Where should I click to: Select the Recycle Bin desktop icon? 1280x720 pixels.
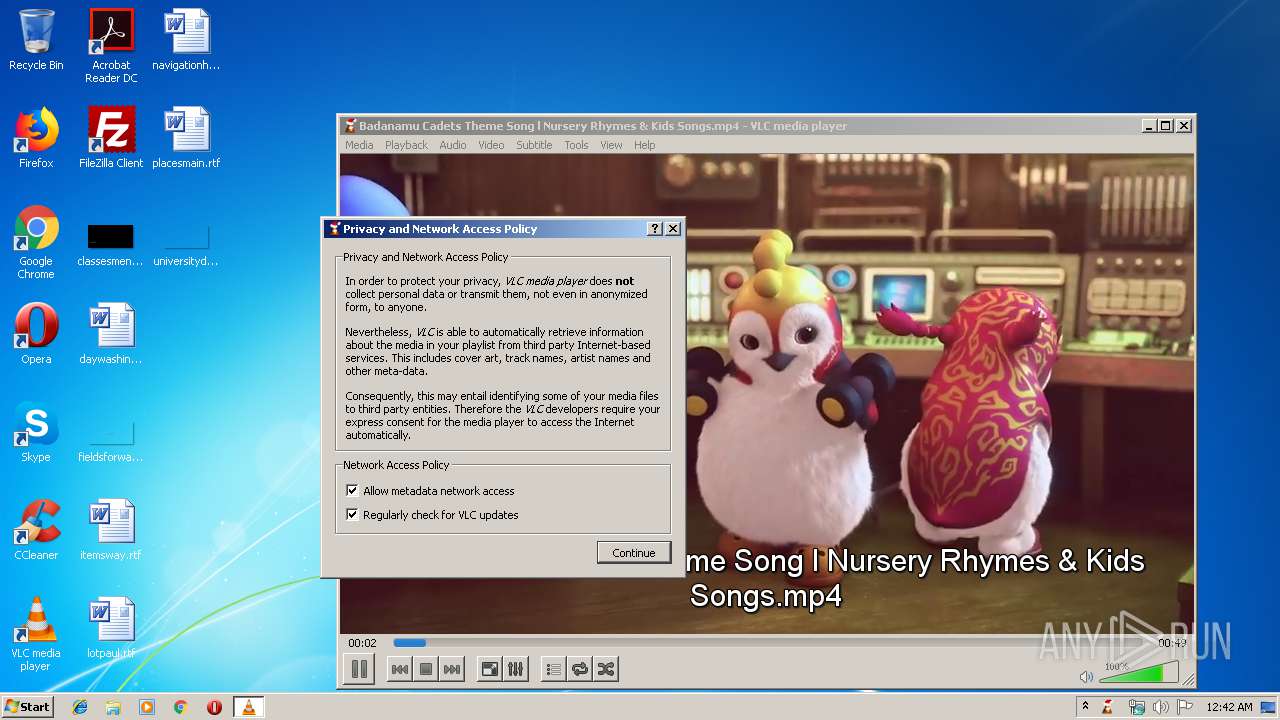(36, 40)
